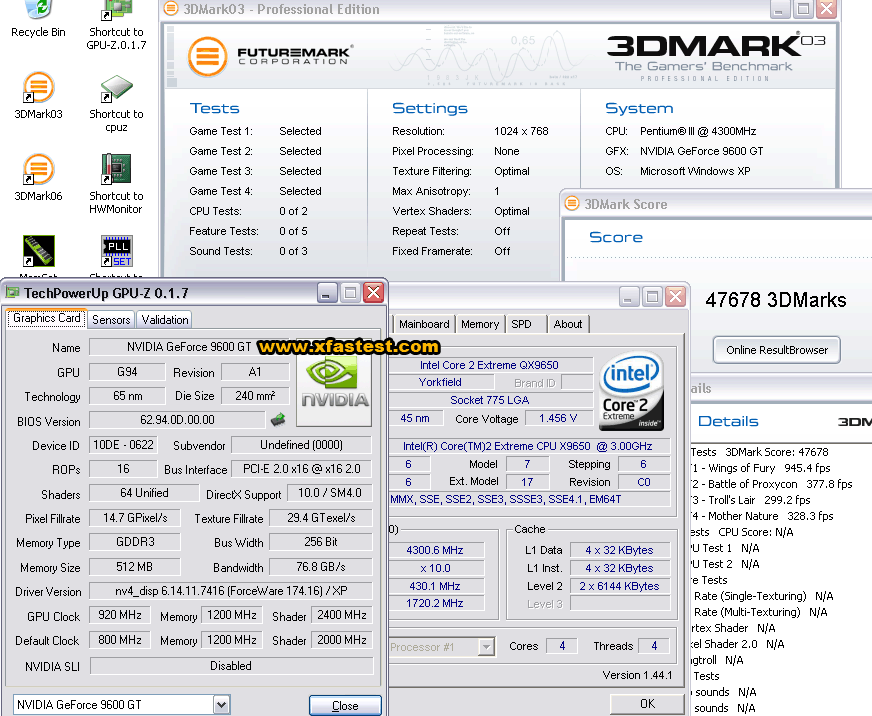Click the Core Voltage 1.456 V value
Screen dimensions: 872x716
click(x=558, y=418)
